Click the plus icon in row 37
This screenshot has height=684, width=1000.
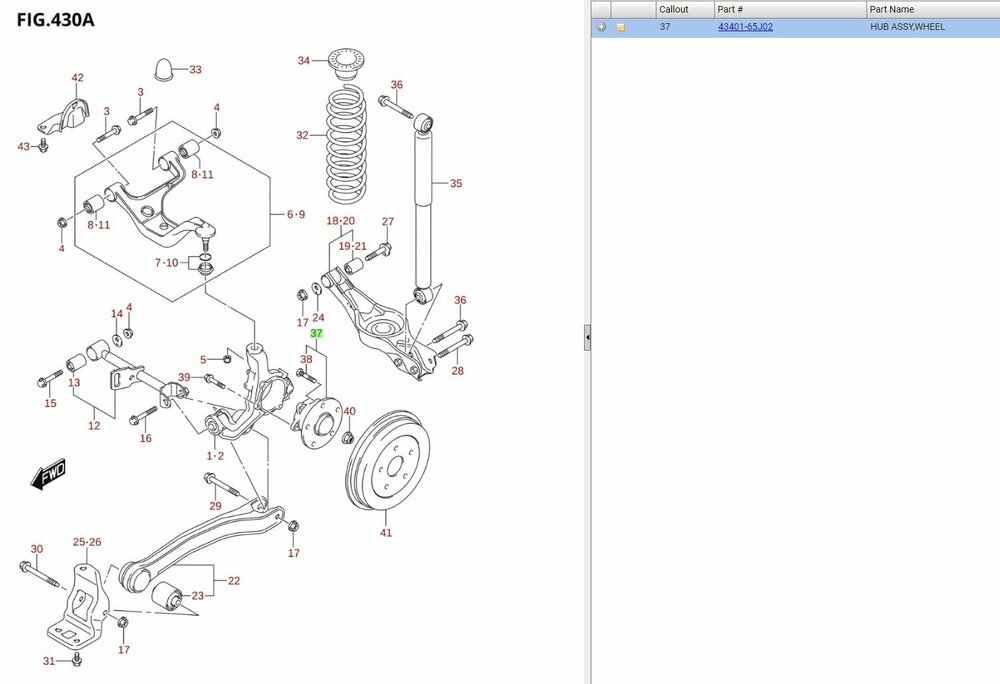click(x=601, y=27)
